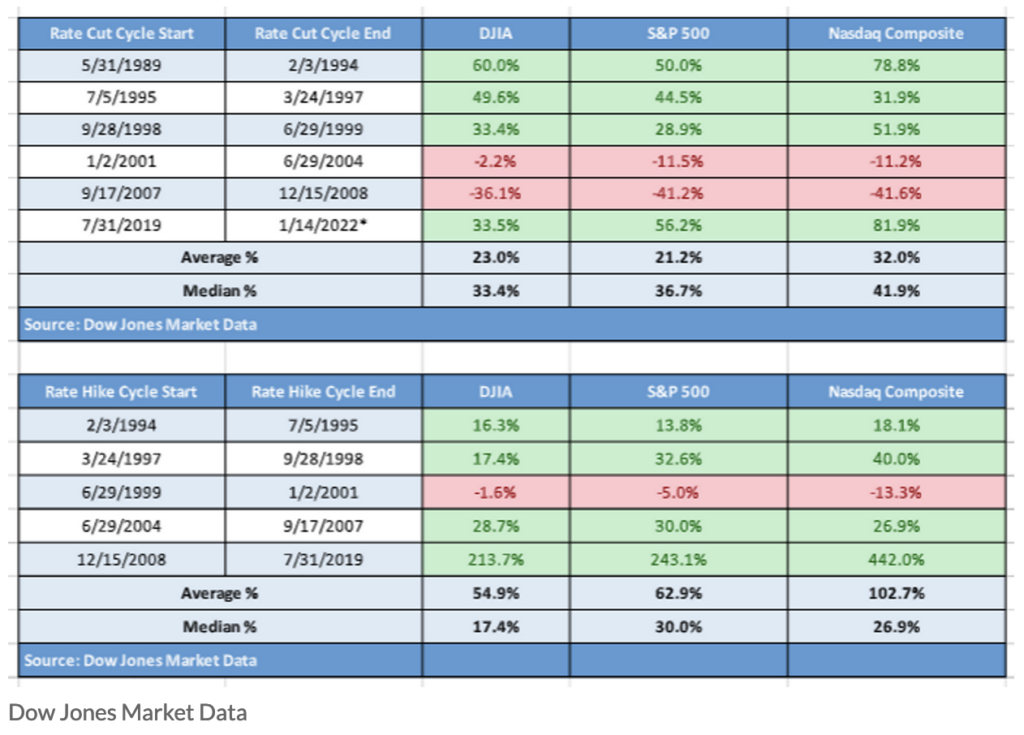The width and height of the screenshot is (1024, 735).
Task: Click the 60.0% DJIA cell
Action: point(496,66)
